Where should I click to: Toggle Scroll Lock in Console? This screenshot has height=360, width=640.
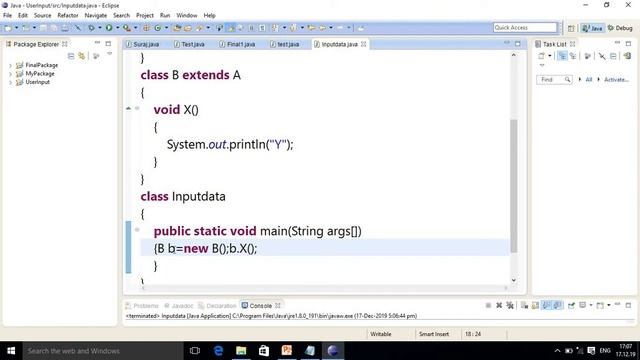pyautogui.click(x=535, y=305)
